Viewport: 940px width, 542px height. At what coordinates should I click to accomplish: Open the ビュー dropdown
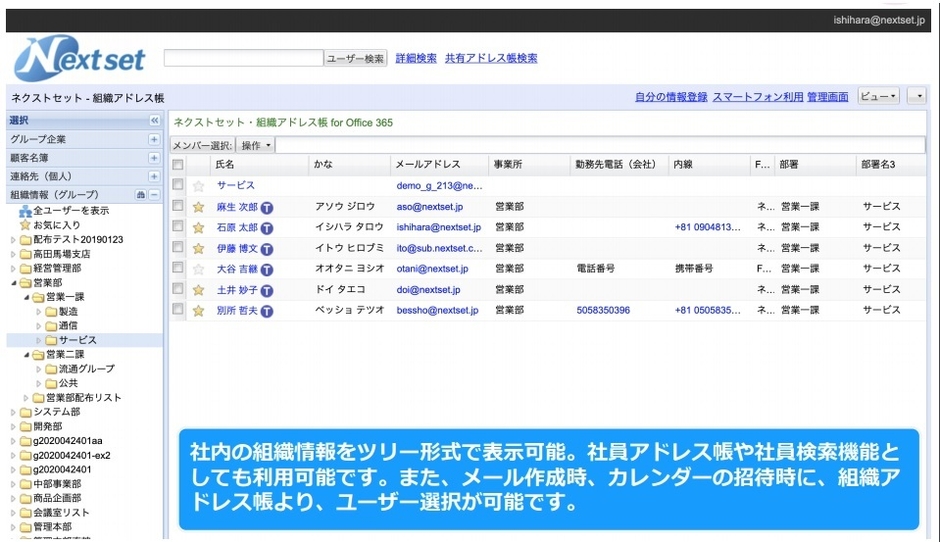point(878,96)
